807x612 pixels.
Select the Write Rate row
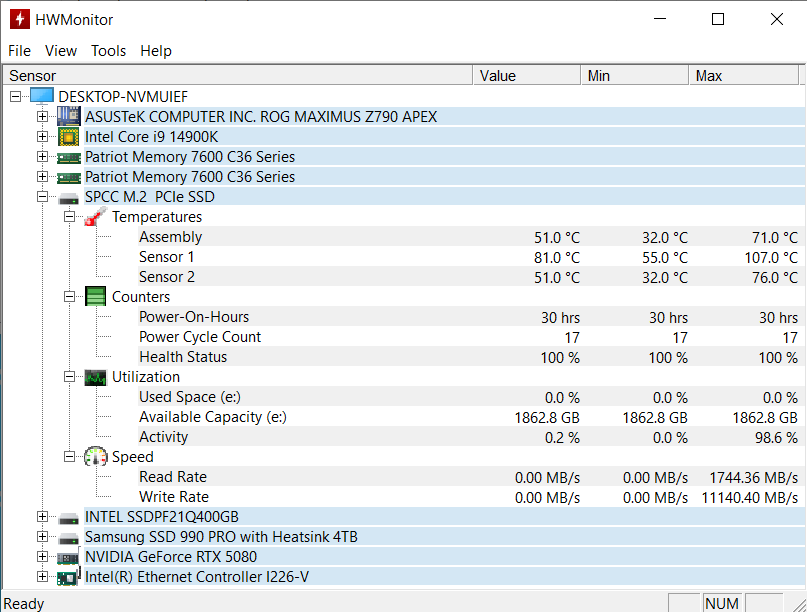coord(173,497)
